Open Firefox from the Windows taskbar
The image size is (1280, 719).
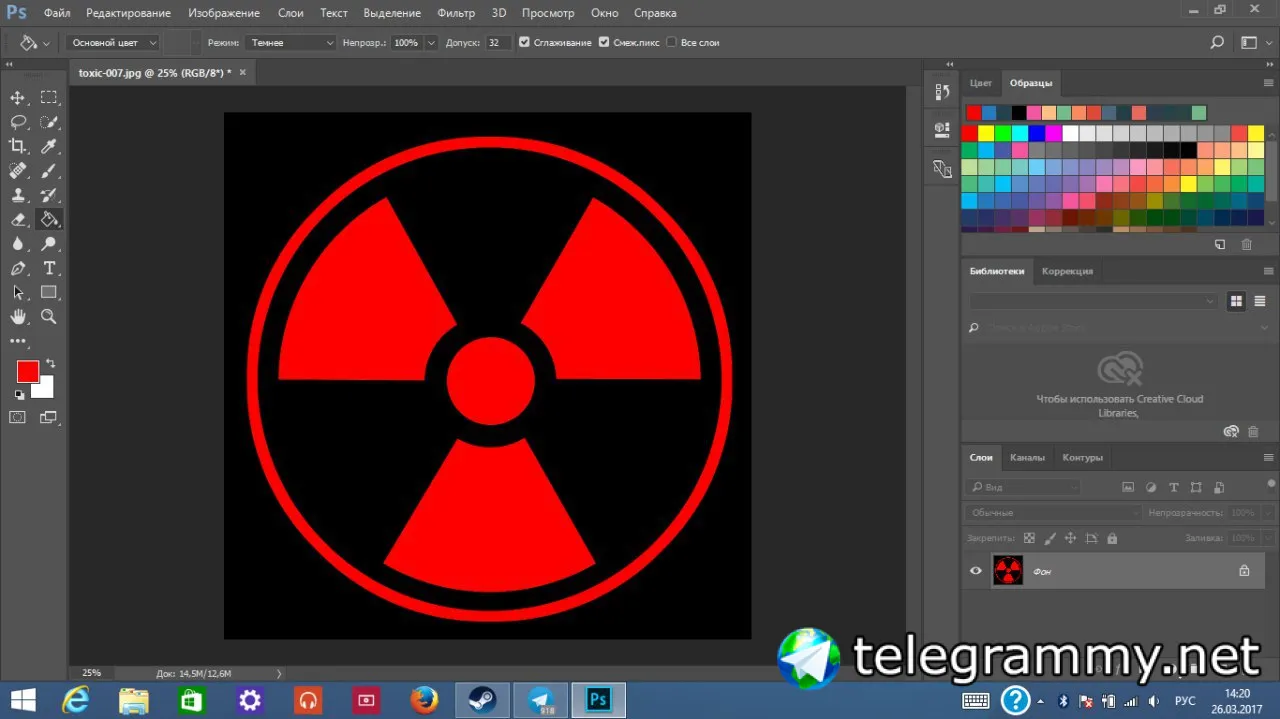[x=424, y=699]
